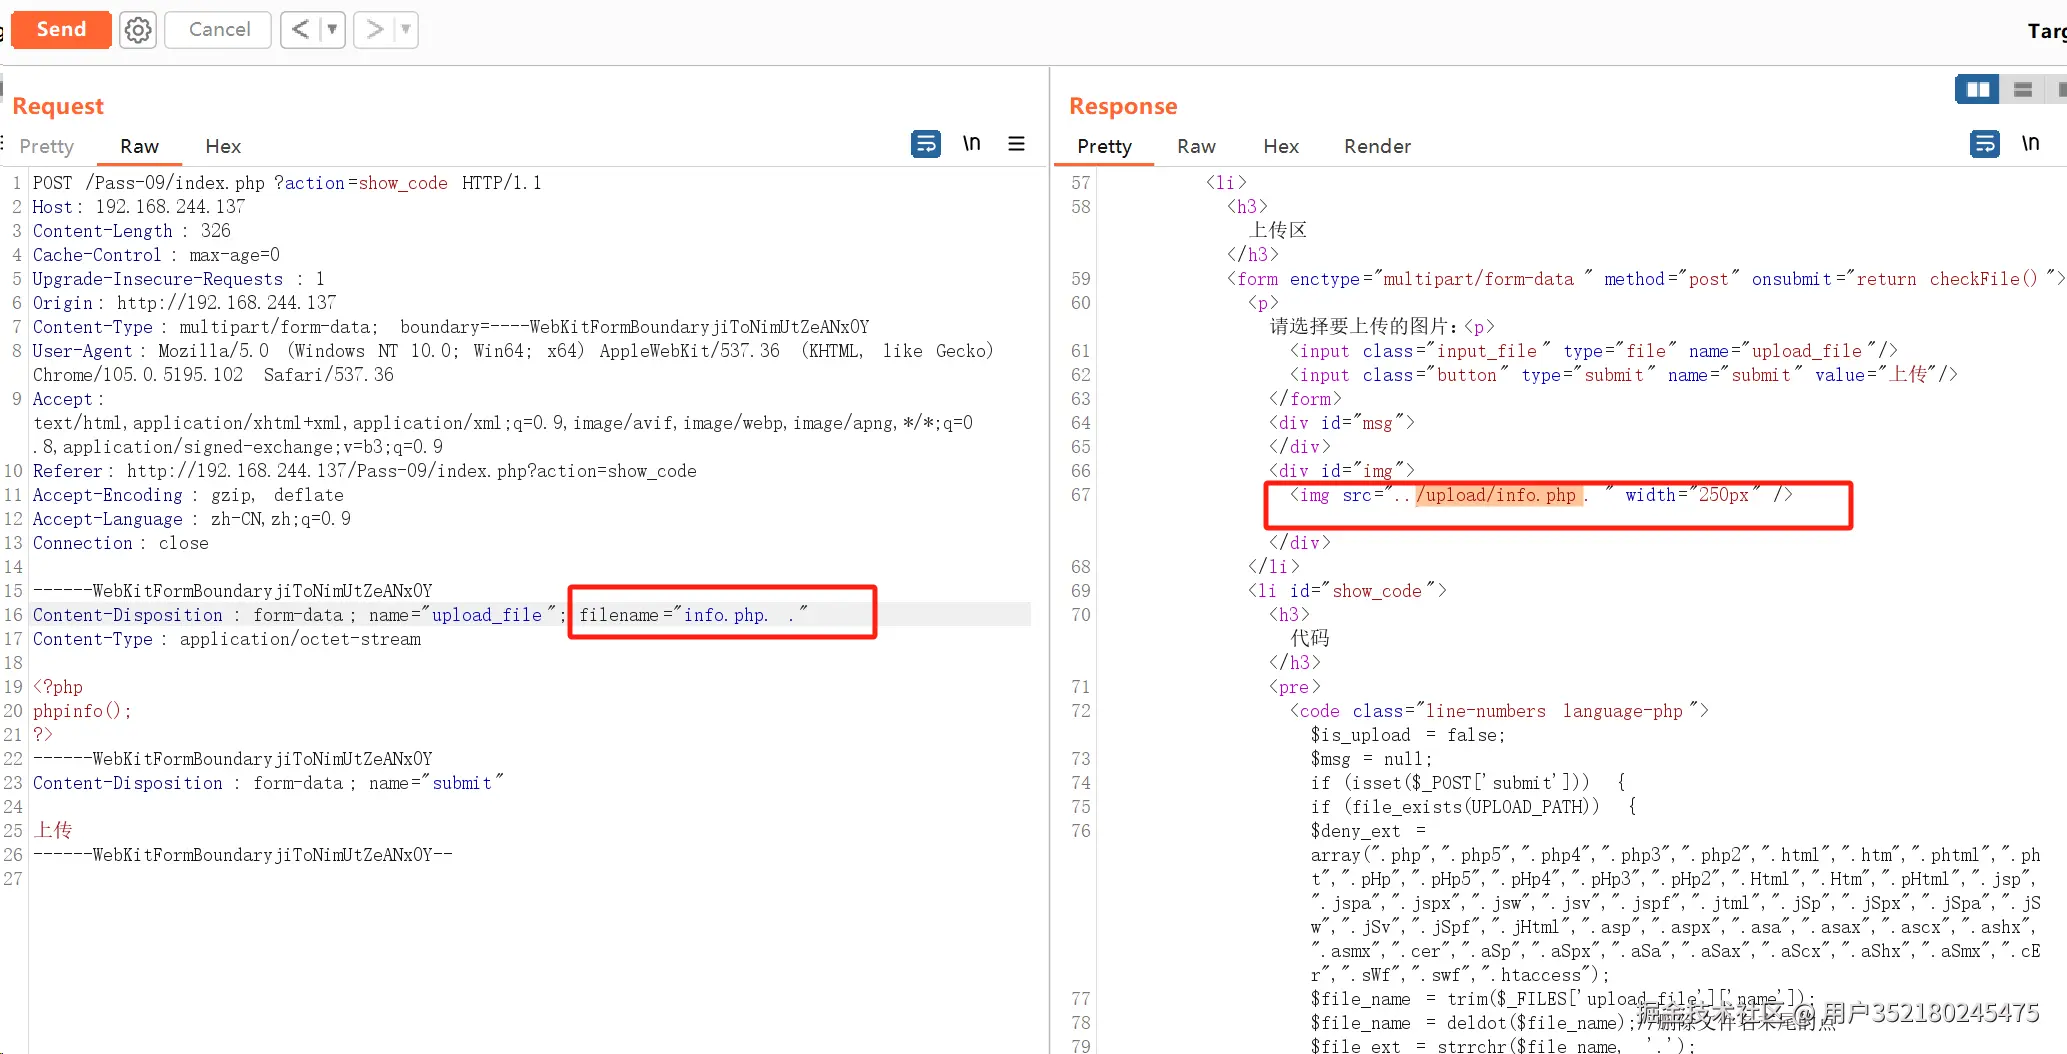Show the Response Render tab
Viewport: 2067px width, 1054px height.
coord(1377,146)
